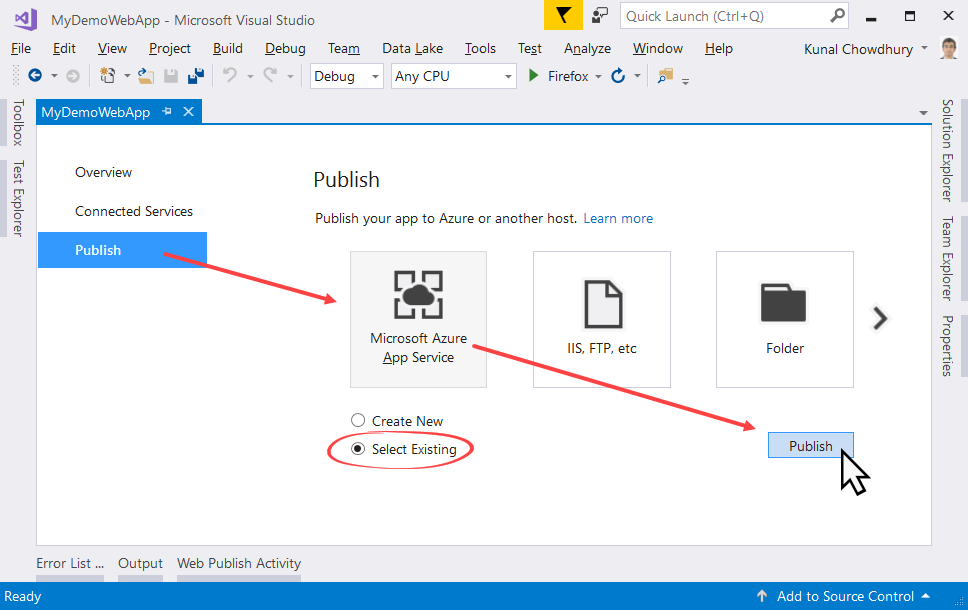This screenshot has height=610, width=968.
Task: Open the Edit menu
Action: 64,48
